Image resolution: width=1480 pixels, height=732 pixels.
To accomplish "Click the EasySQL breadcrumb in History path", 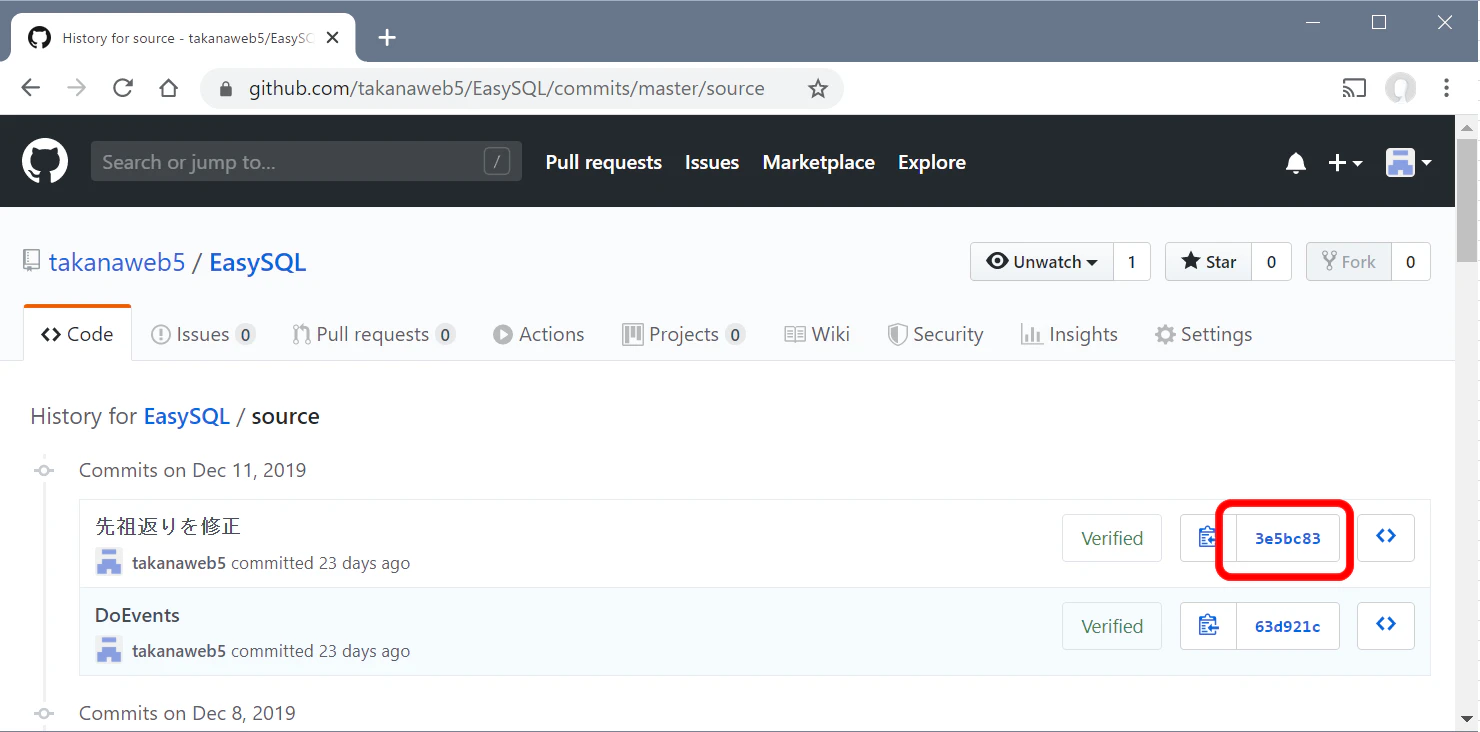I will point(187,416).
